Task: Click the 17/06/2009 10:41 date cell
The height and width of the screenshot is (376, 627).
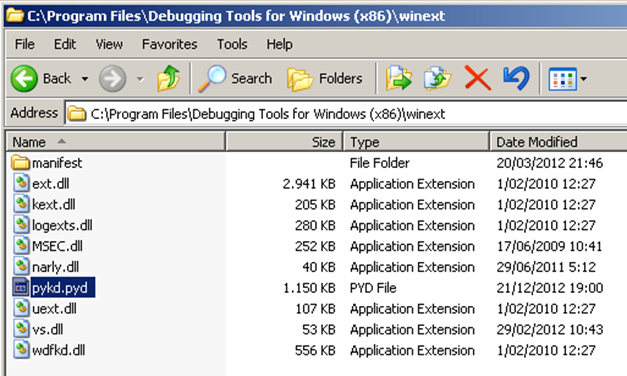Action: click(x=549, y=246)
